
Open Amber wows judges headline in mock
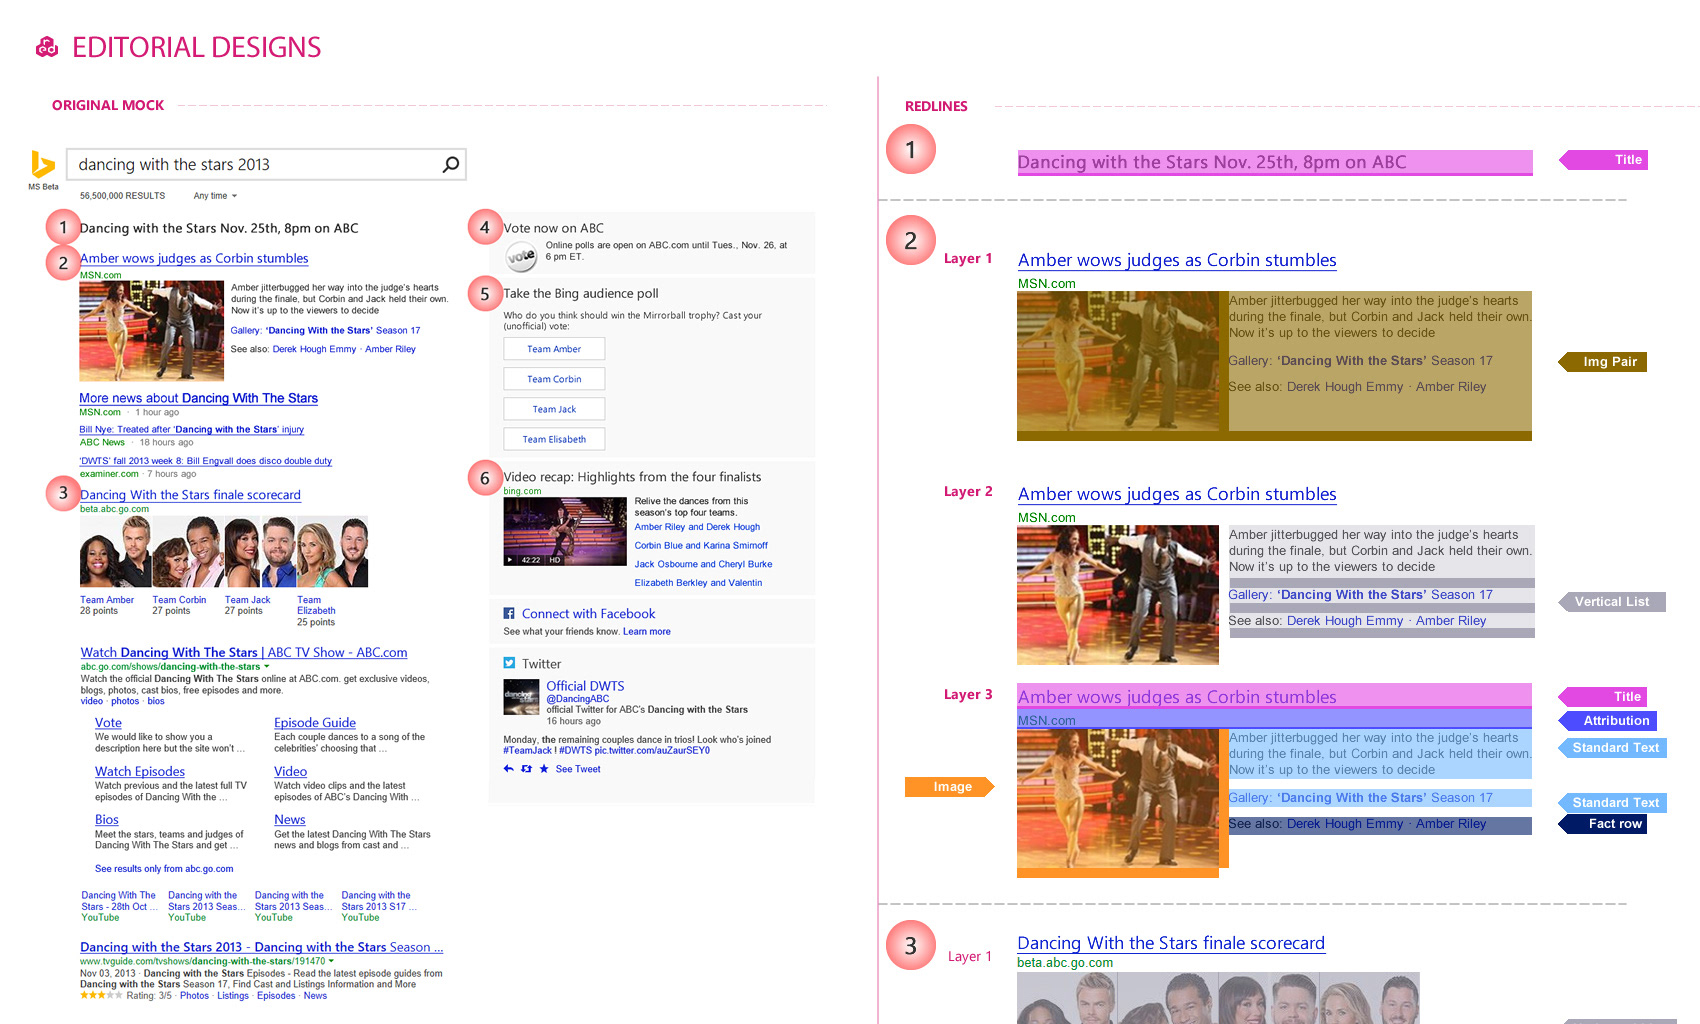(x=194, y=258)
